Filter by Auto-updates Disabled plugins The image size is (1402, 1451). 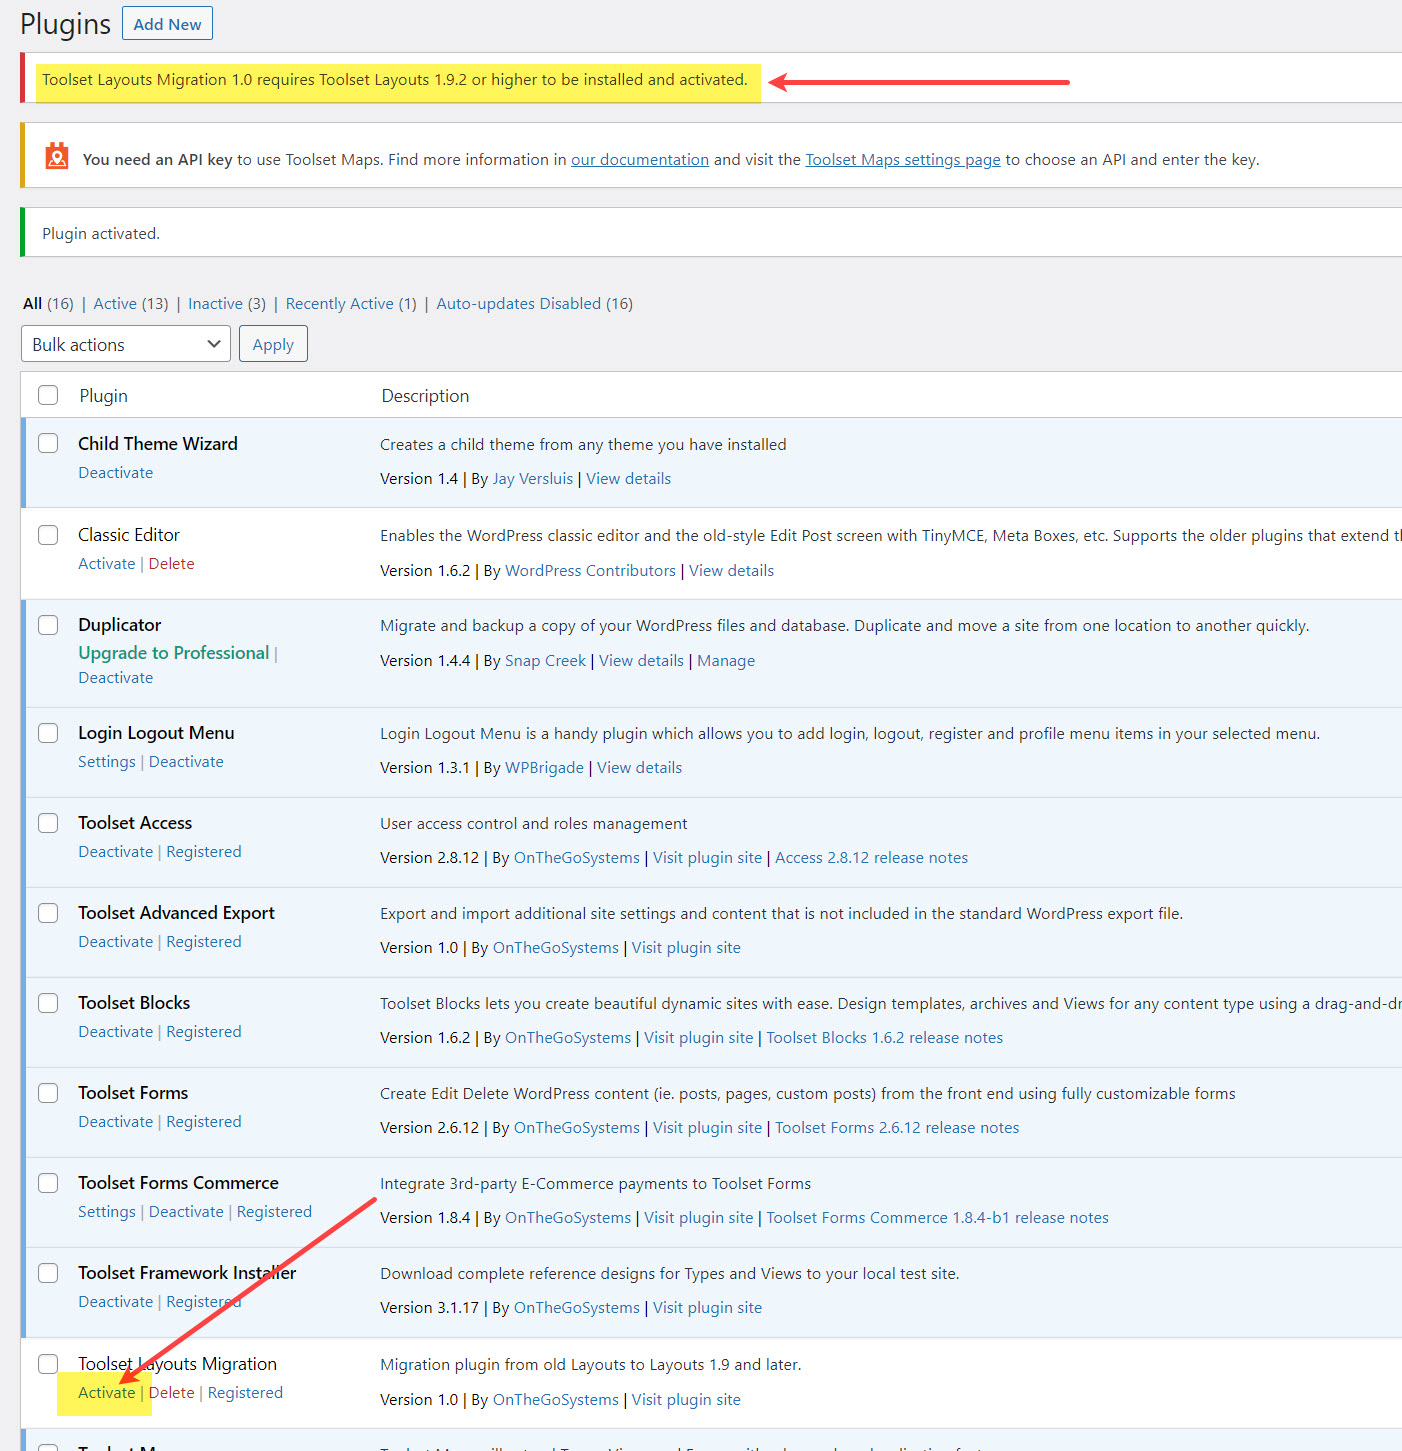pos(519,304)
